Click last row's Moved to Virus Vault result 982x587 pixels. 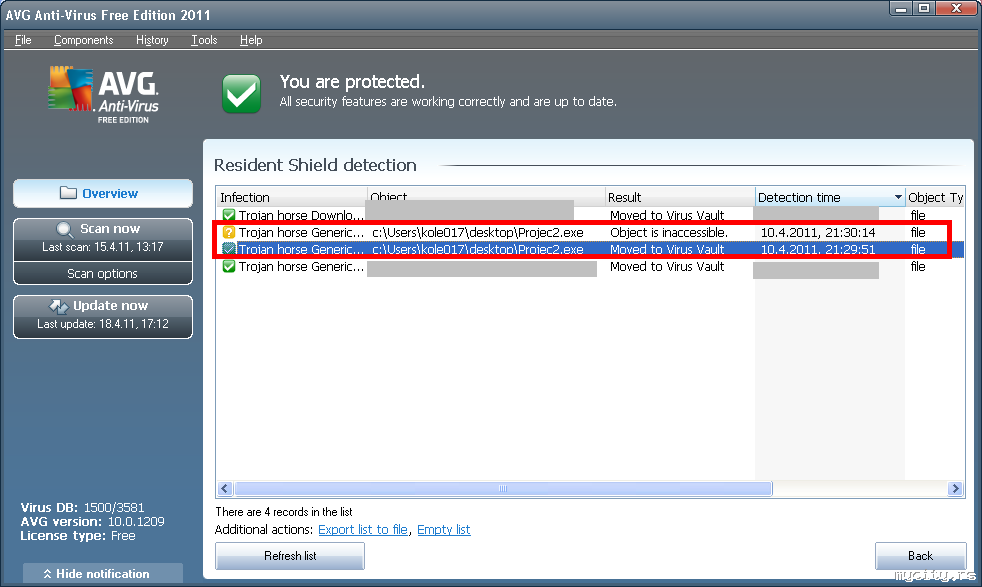click(667, 266)
